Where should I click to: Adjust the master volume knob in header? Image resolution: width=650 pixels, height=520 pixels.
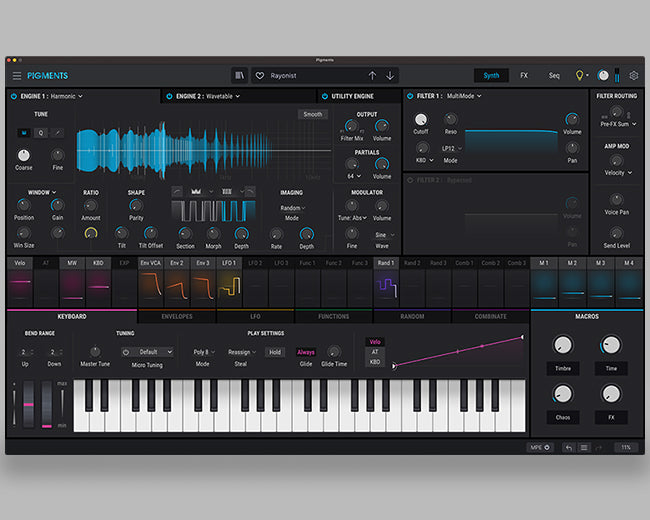click(x=603, y=75)
